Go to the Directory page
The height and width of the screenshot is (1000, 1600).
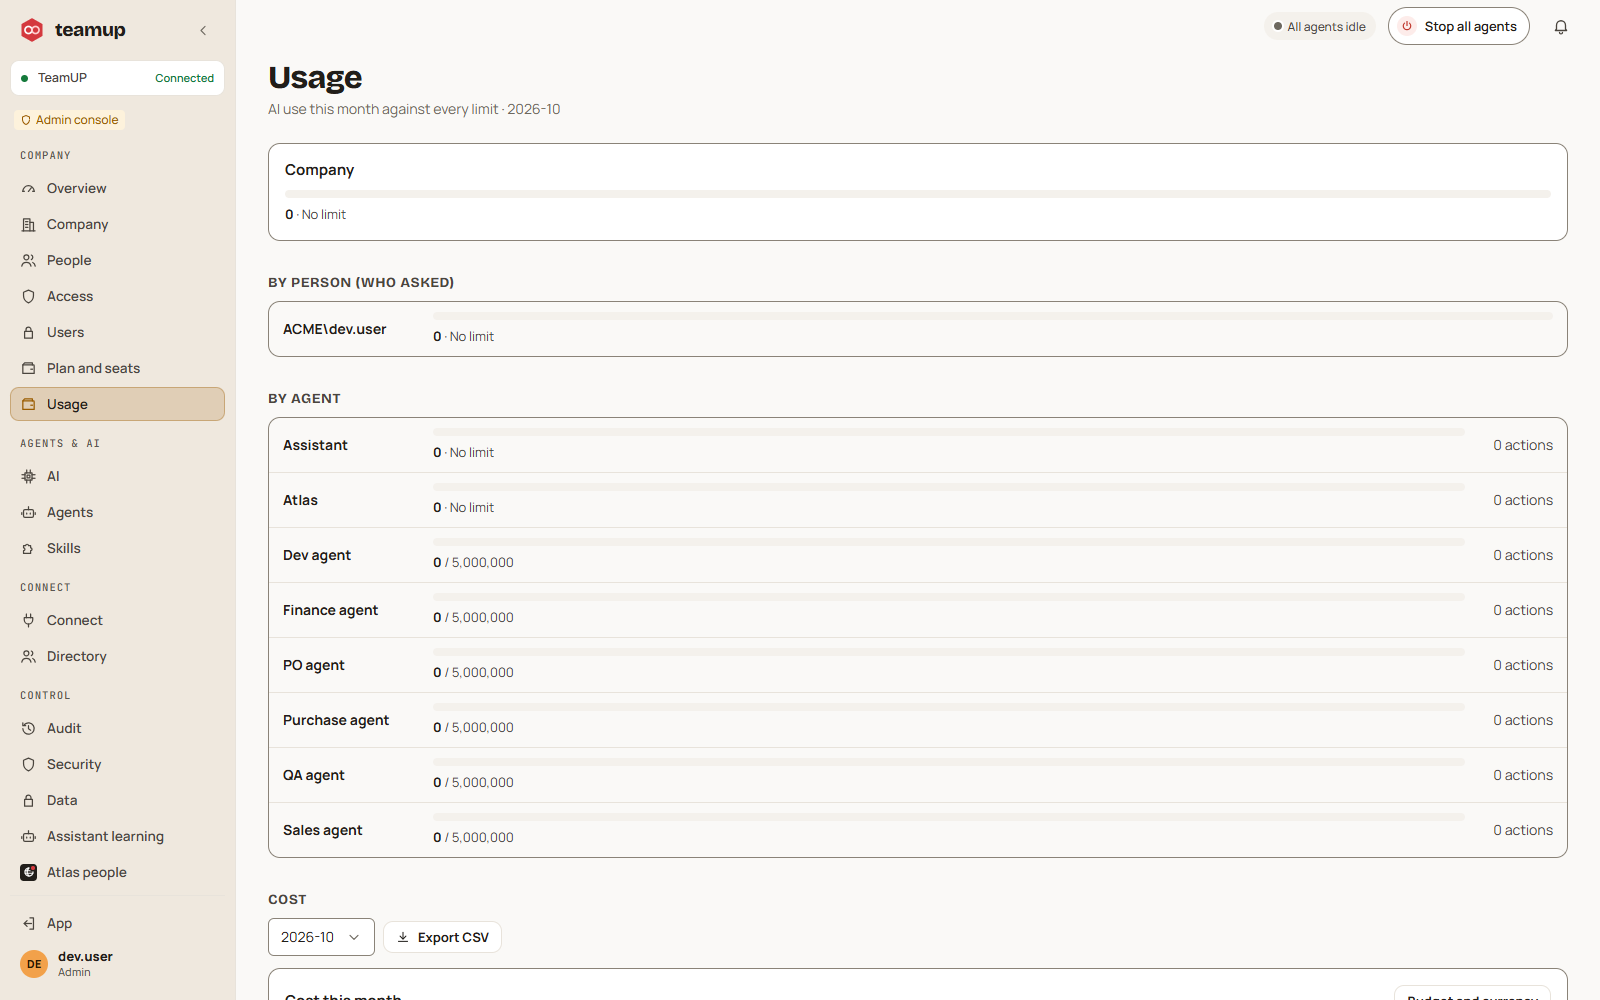[117, 656]
